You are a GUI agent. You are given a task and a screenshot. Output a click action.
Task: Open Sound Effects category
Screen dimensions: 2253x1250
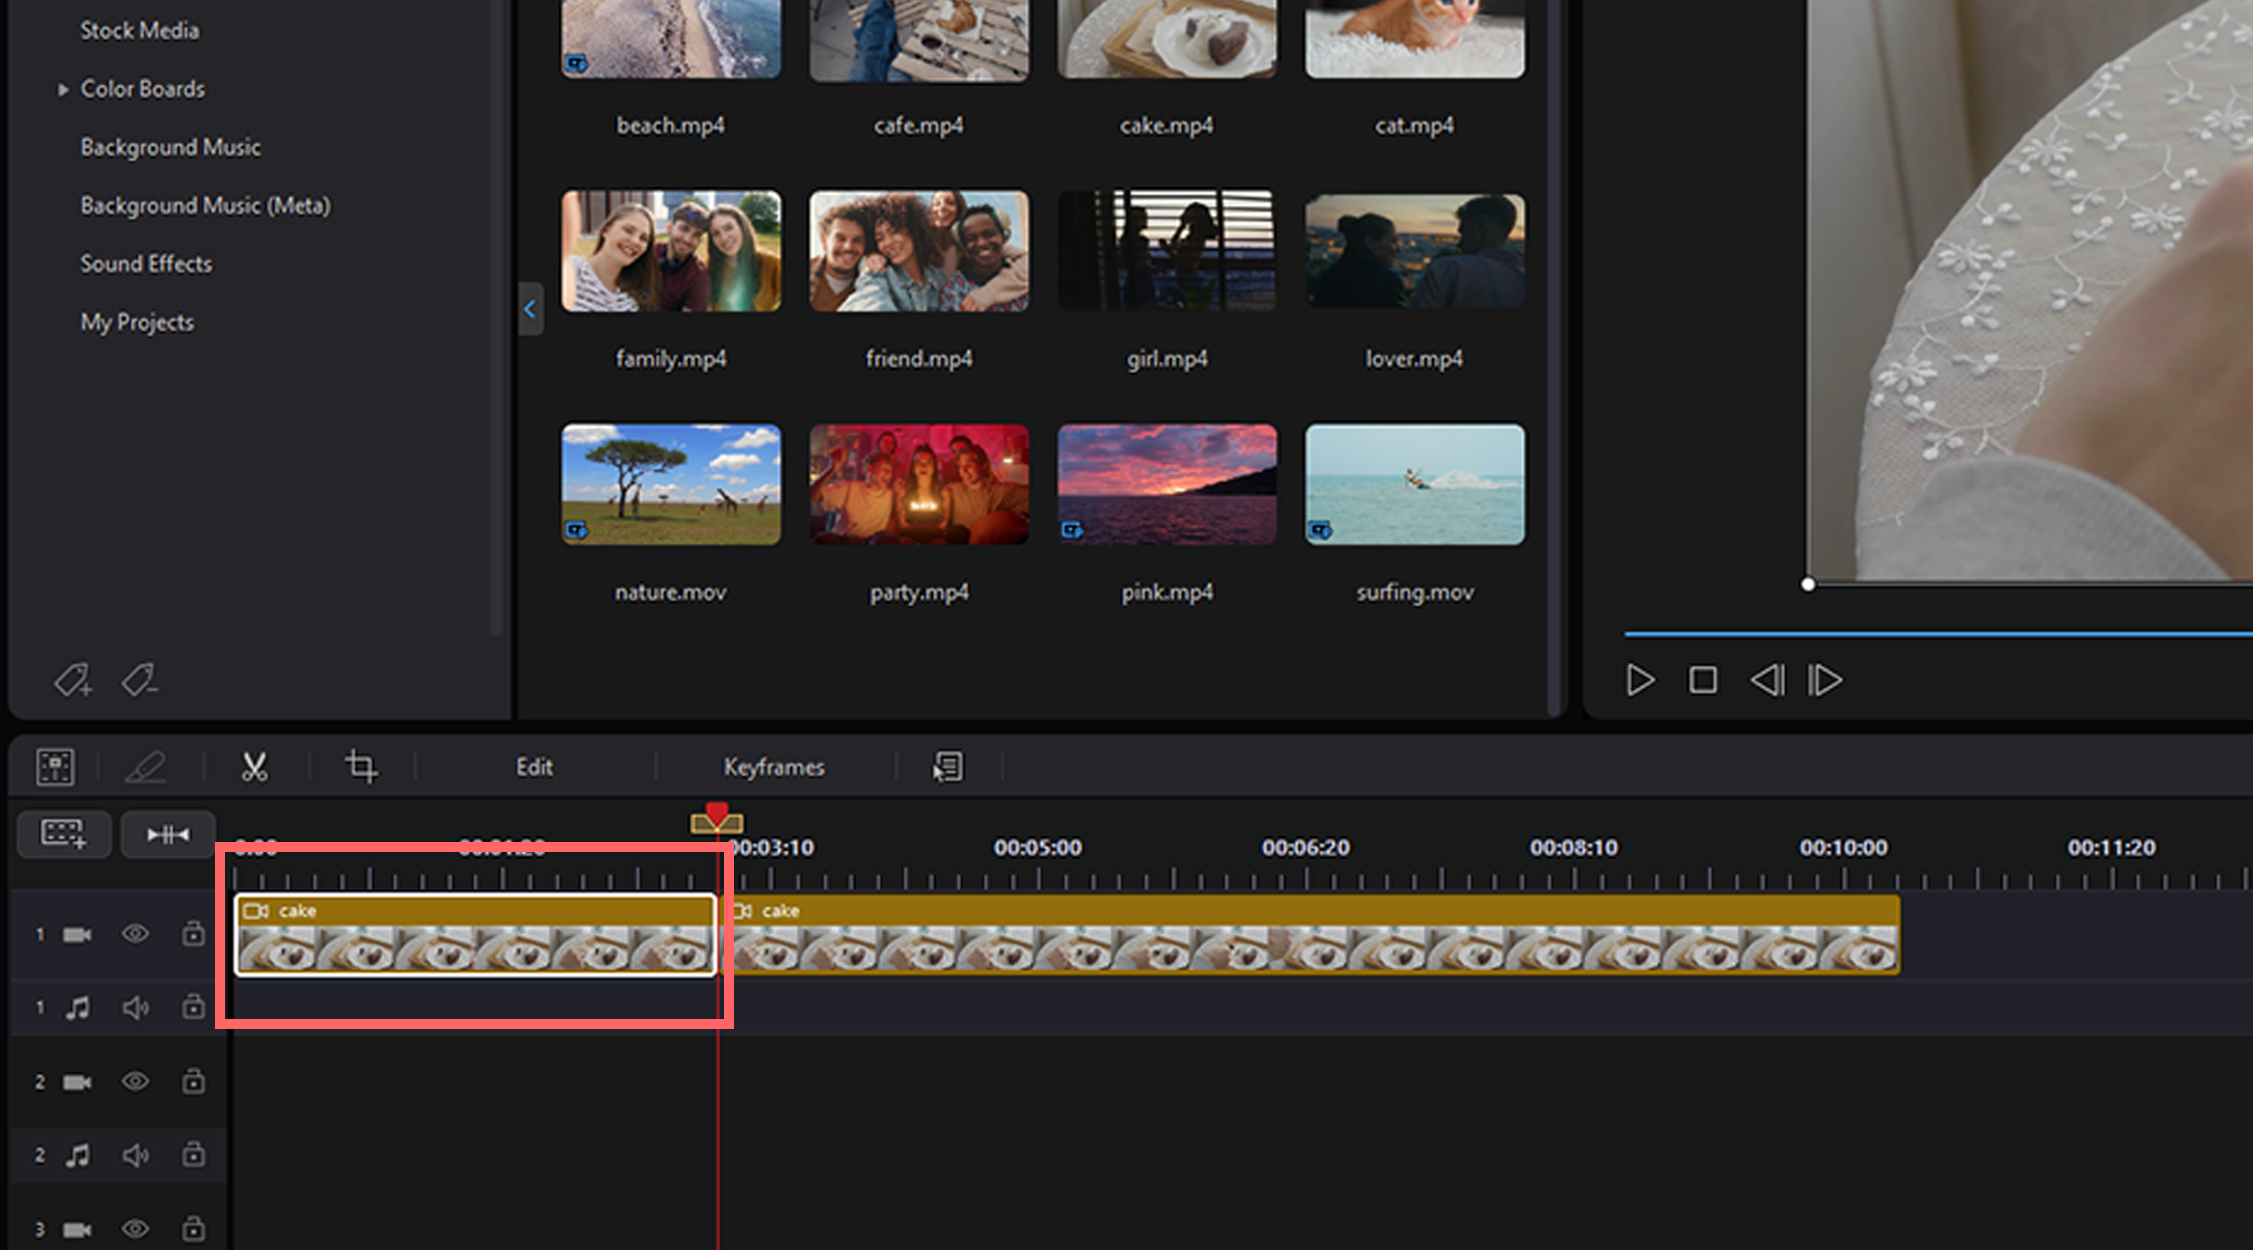point(146,264)
